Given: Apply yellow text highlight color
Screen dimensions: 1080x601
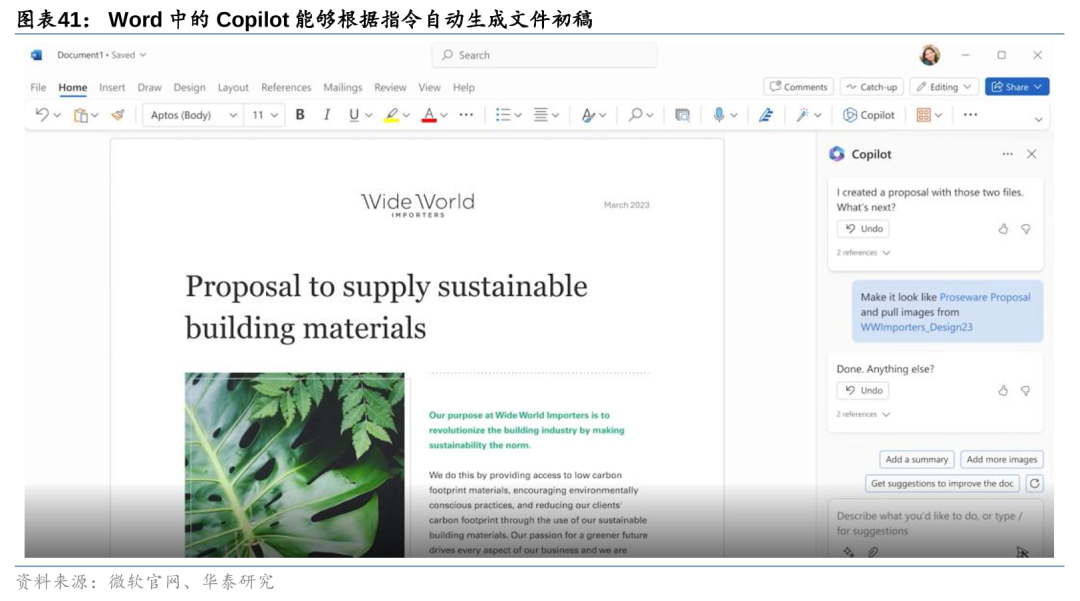Looking at the screenshot, I should pyautogui.click(x=391, y=115).
